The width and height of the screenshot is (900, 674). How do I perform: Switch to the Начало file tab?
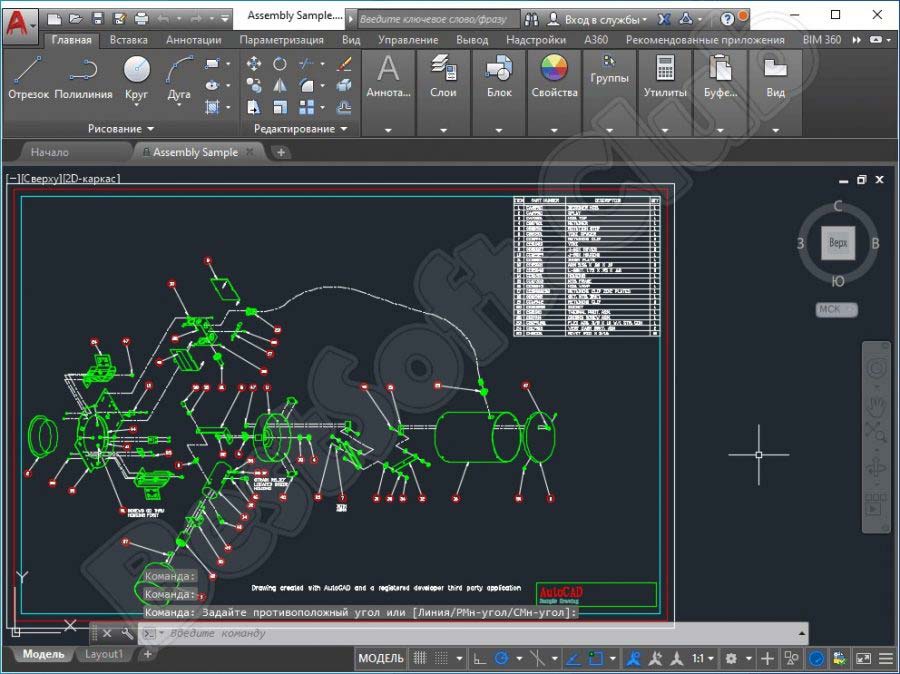(50, 152)
